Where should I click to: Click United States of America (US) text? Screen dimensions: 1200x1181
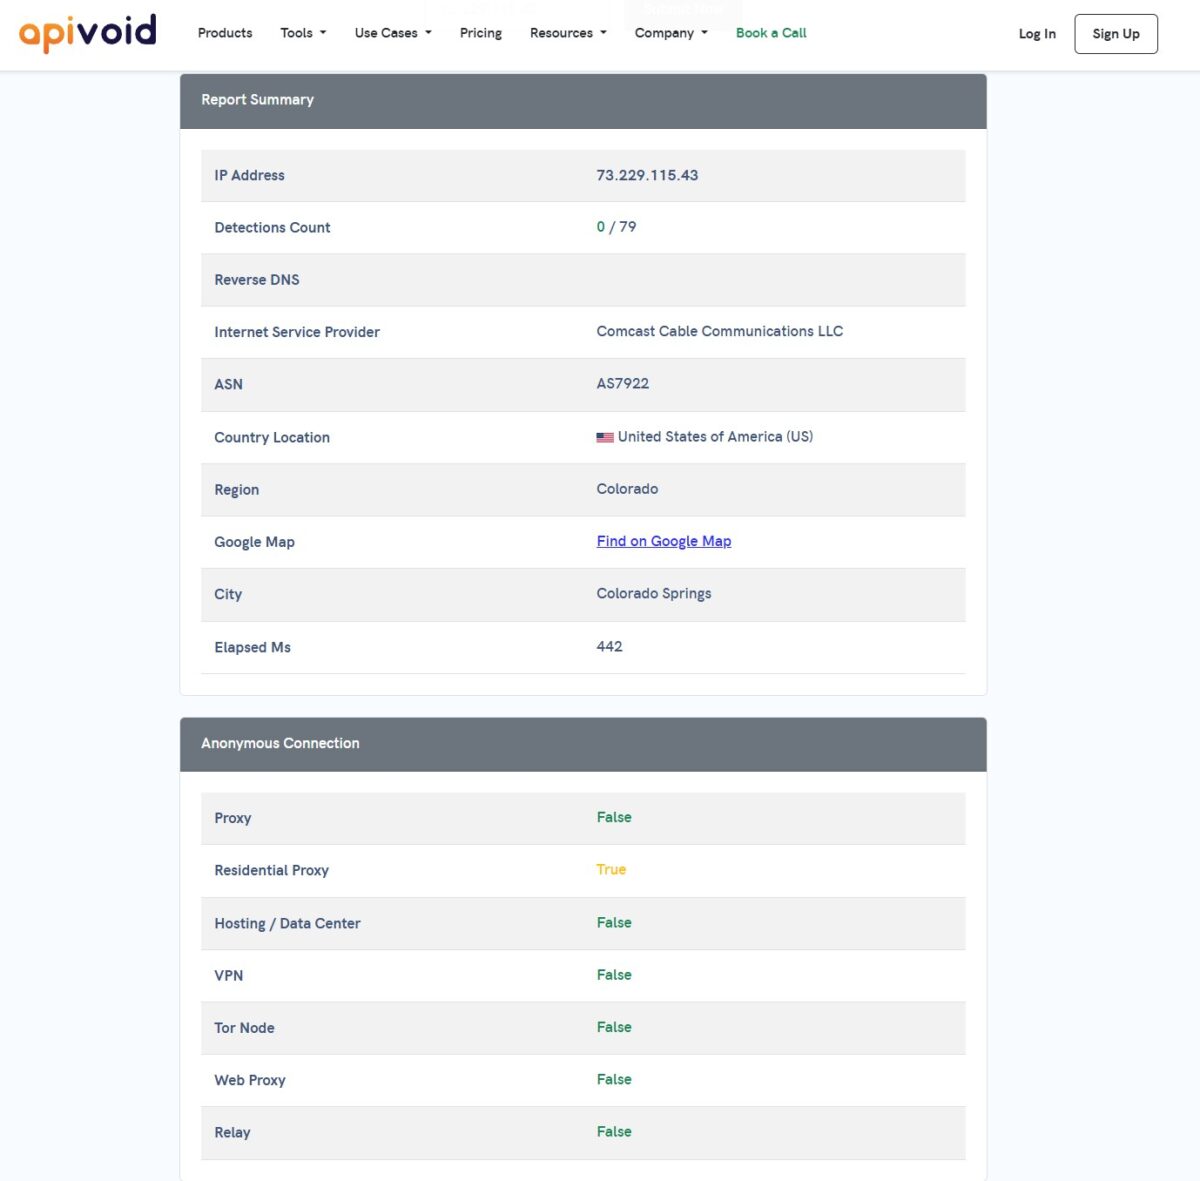tap(715, 437)
